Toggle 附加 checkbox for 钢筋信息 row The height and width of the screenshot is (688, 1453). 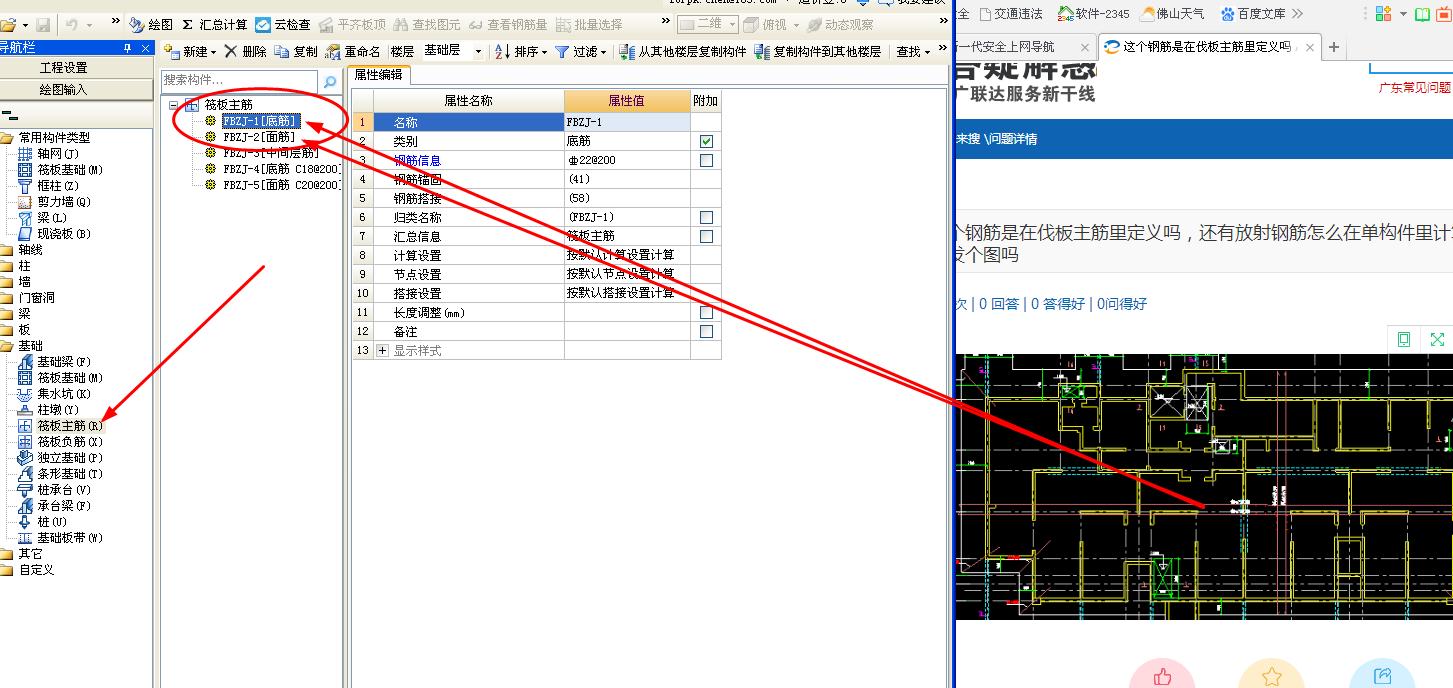[706, 160]
